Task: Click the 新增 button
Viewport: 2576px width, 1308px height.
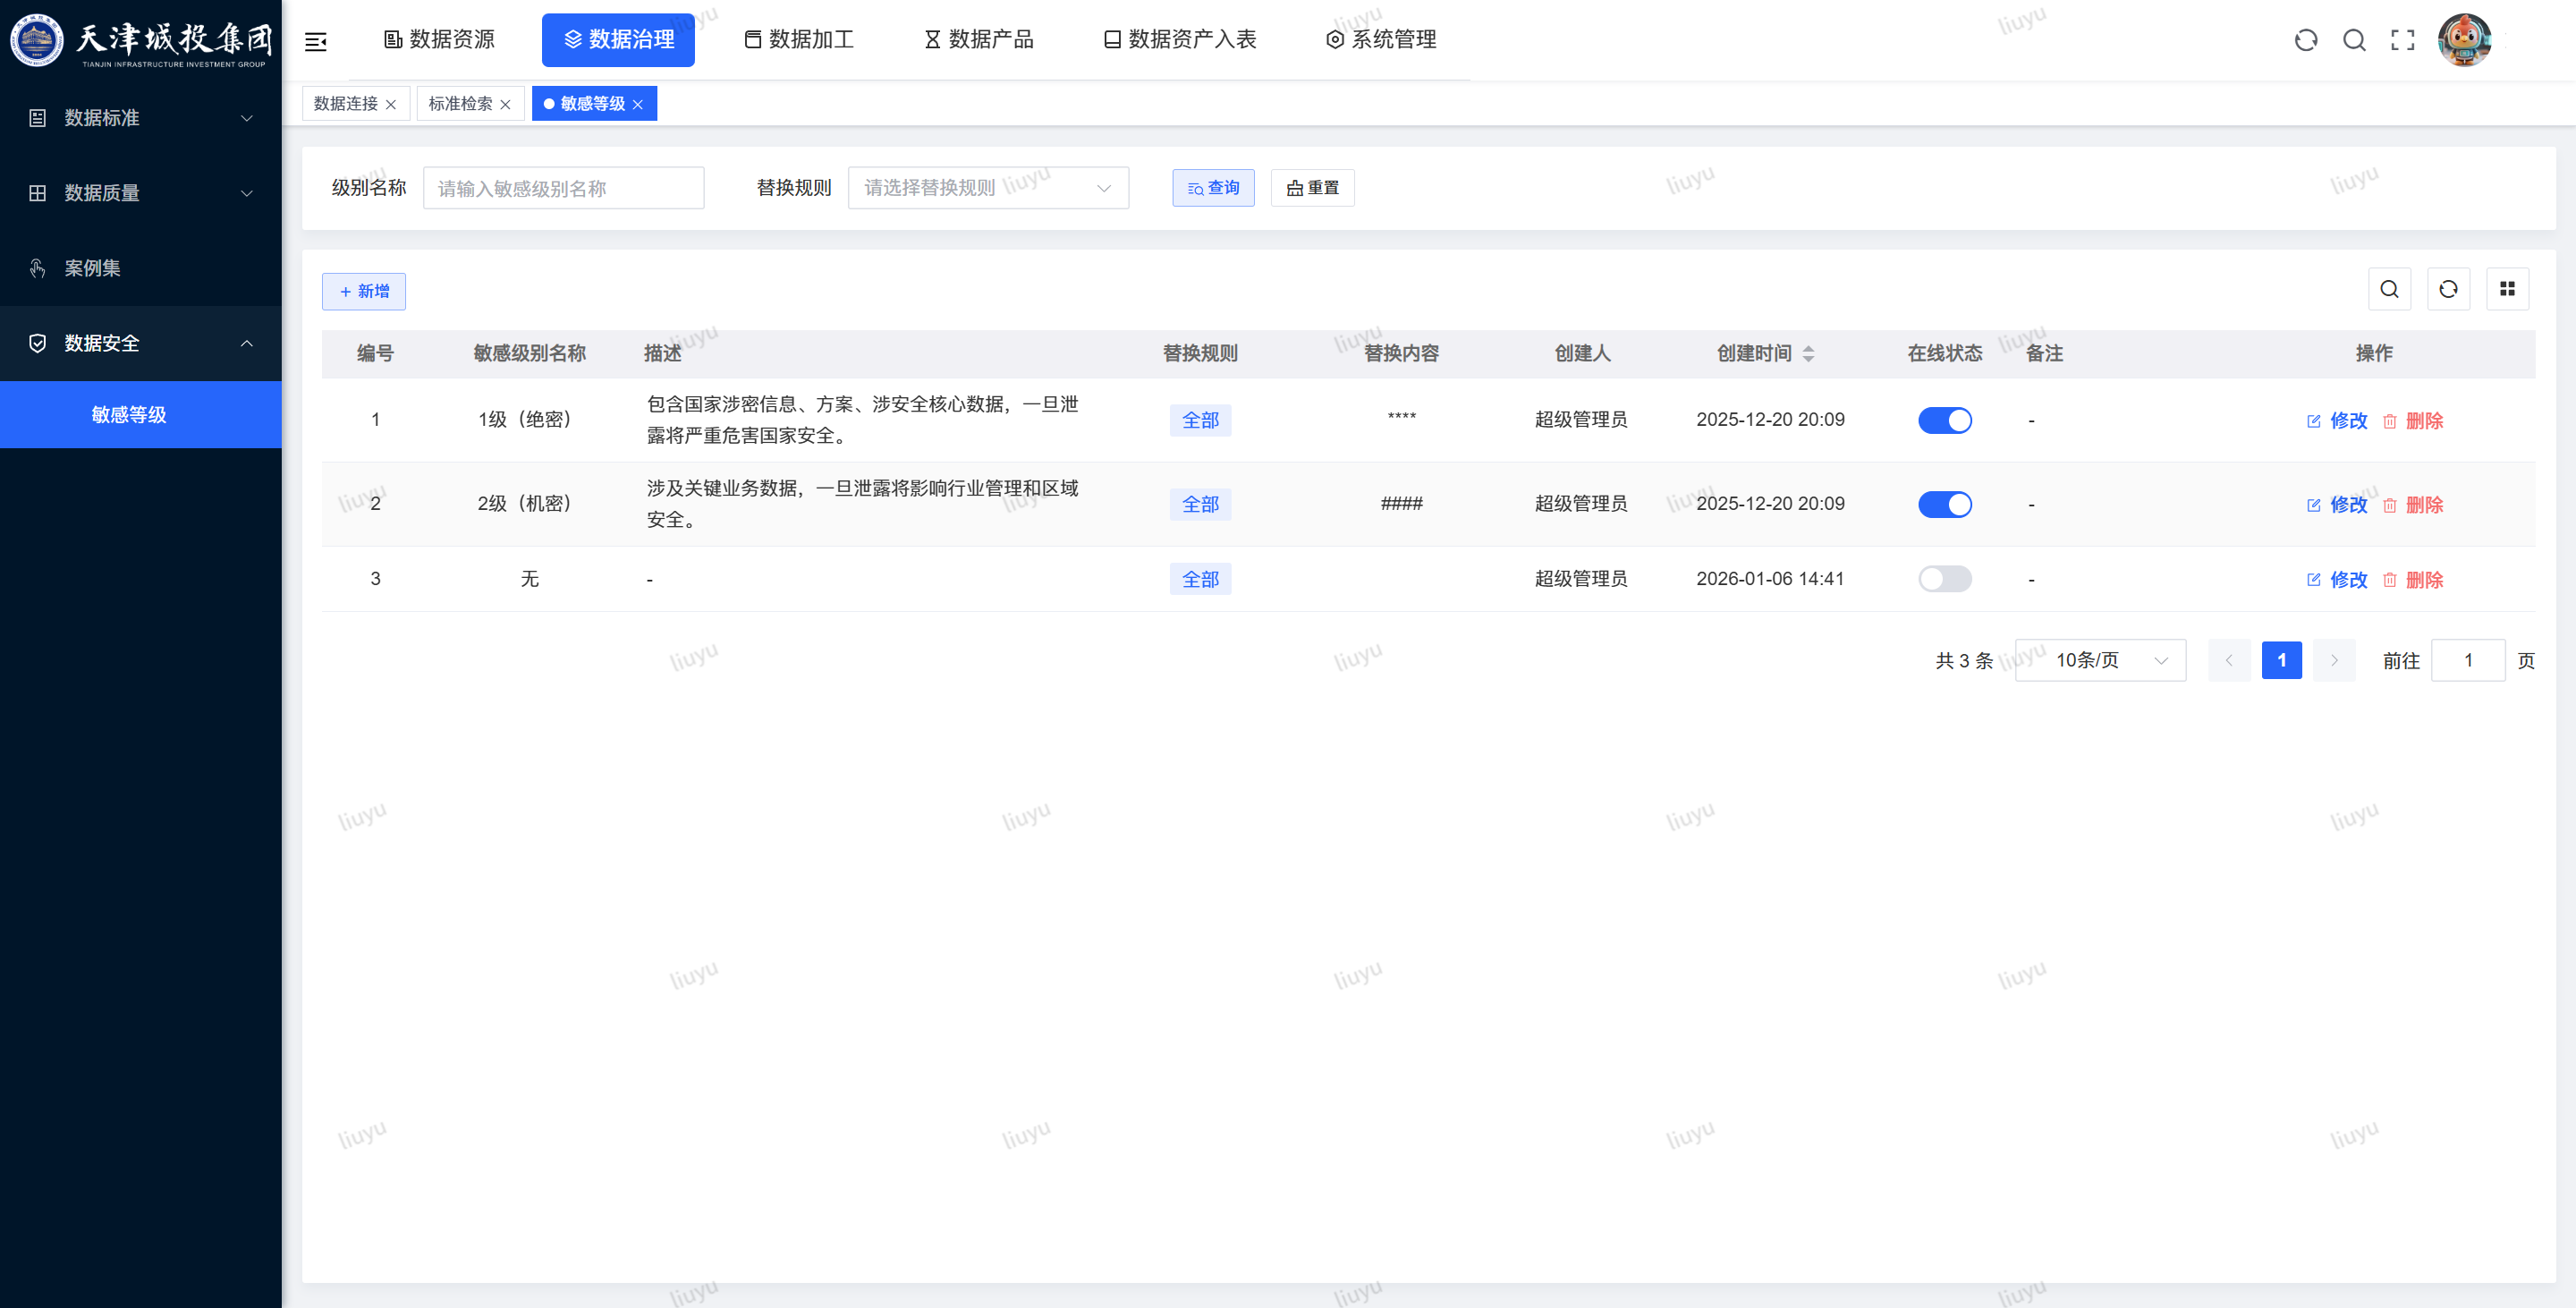Action: pos(364,291)
